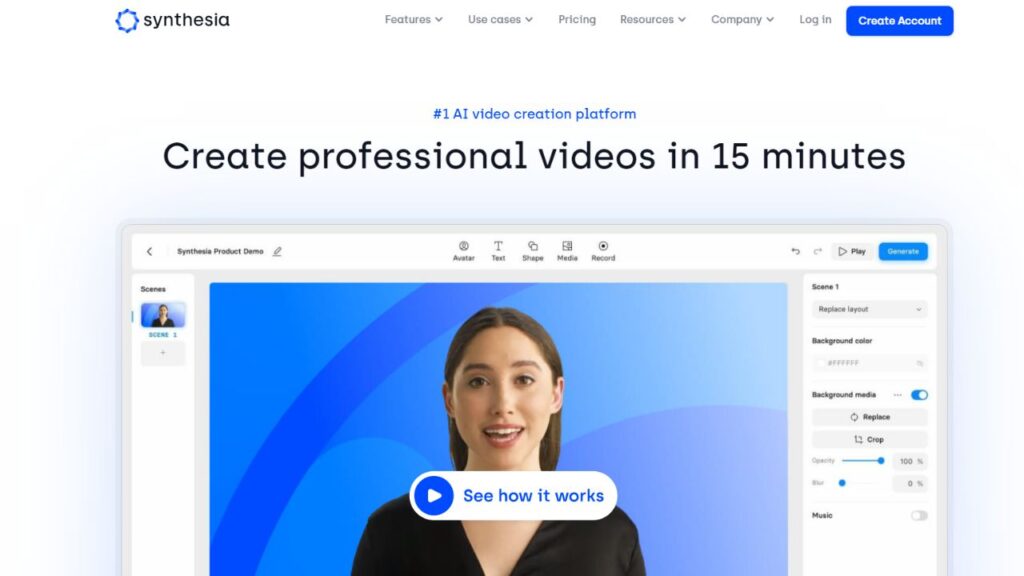
Task: Click the redo arrow icon
Action: tap(818, 251)
